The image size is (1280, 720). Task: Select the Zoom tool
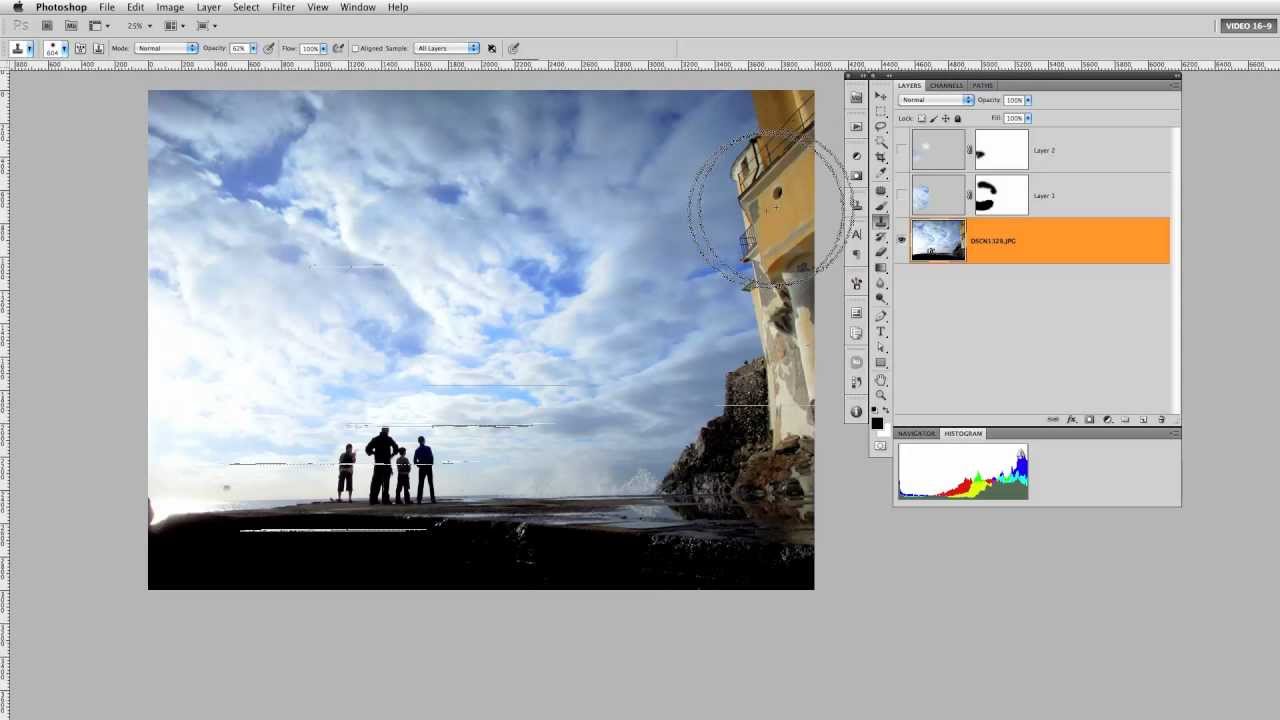[x=880, y=396]
